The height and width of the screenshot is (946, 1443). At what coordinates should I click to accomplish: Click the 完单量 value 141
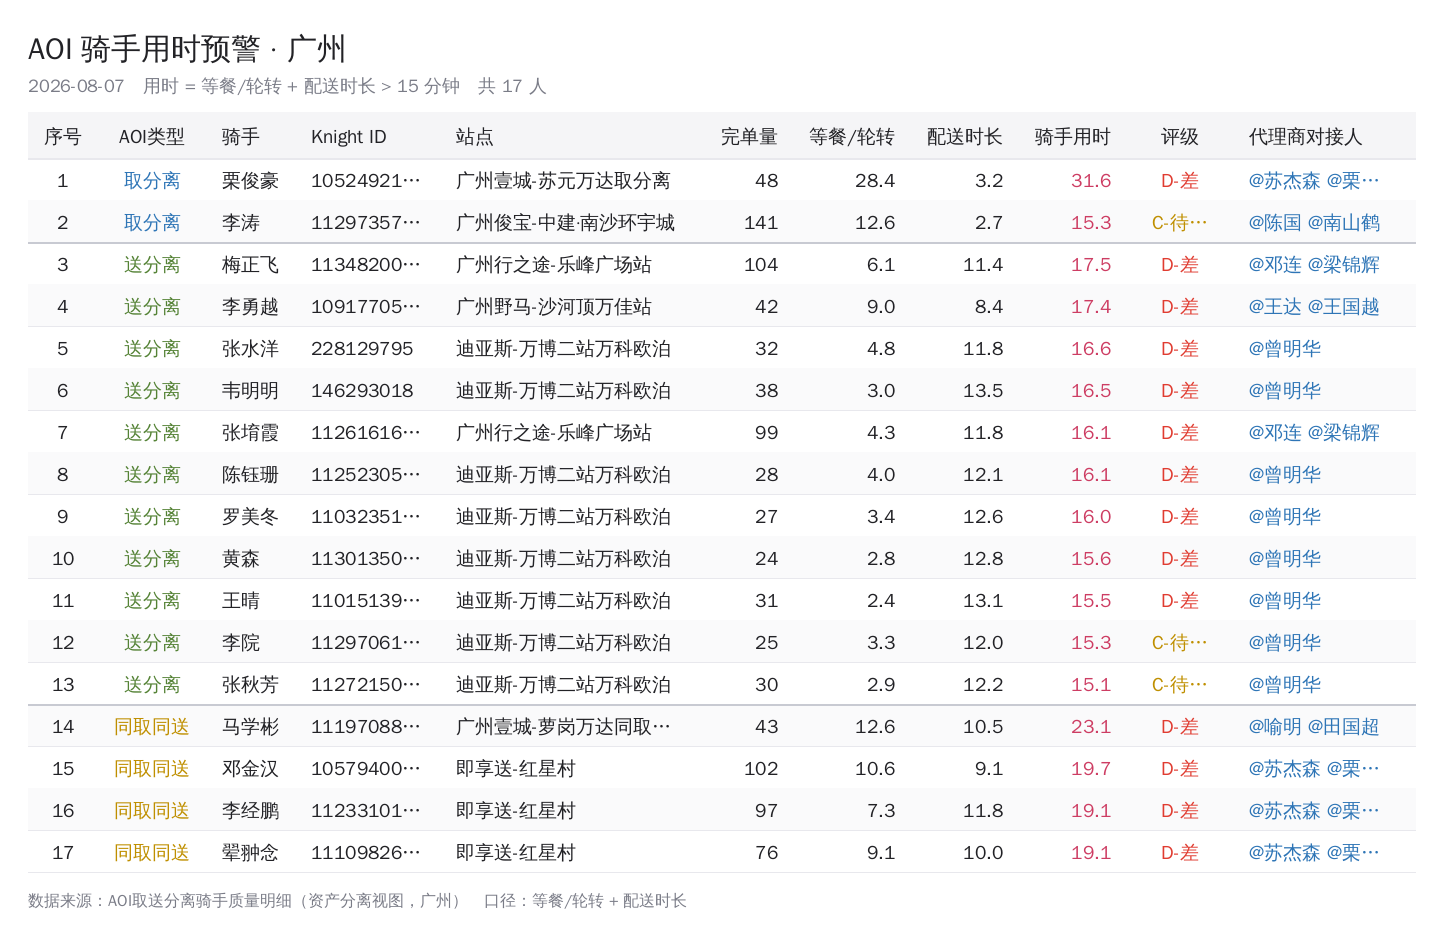pos(761,223)
